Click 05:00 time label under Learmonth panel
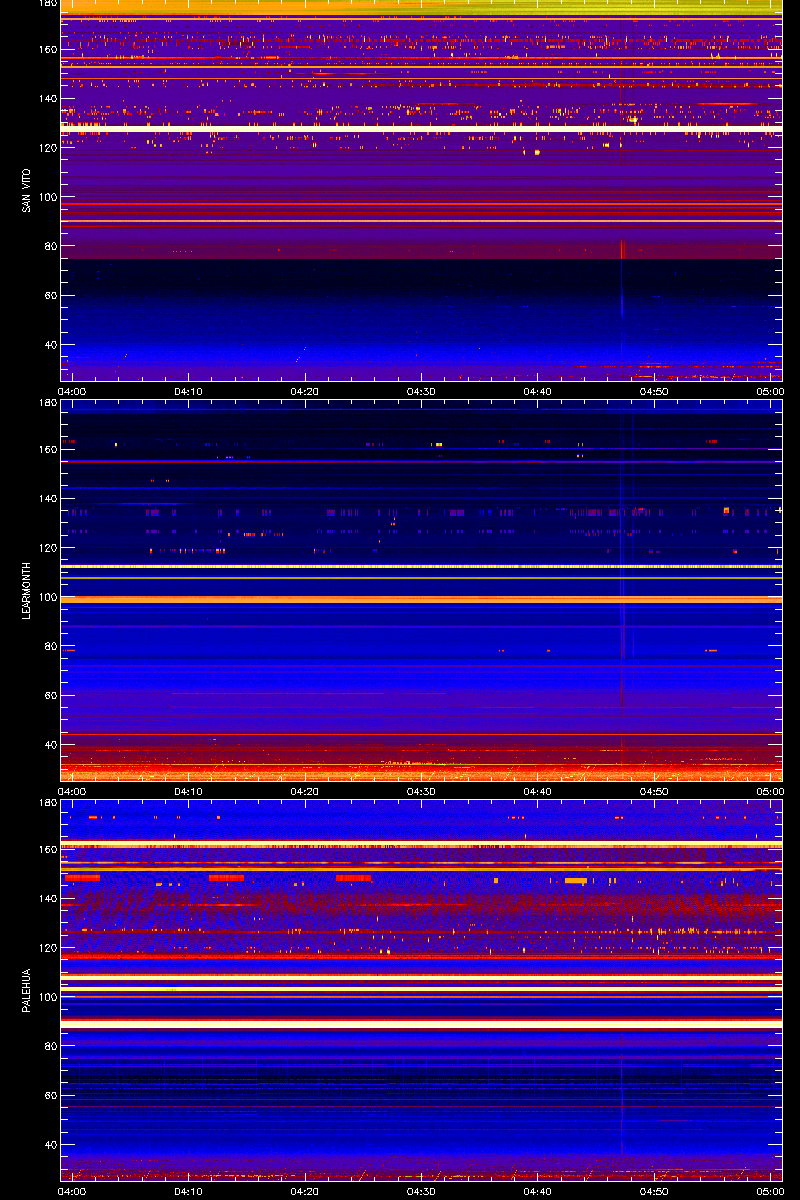This screenshot has width=800, height=1200. tap(770, 791)
